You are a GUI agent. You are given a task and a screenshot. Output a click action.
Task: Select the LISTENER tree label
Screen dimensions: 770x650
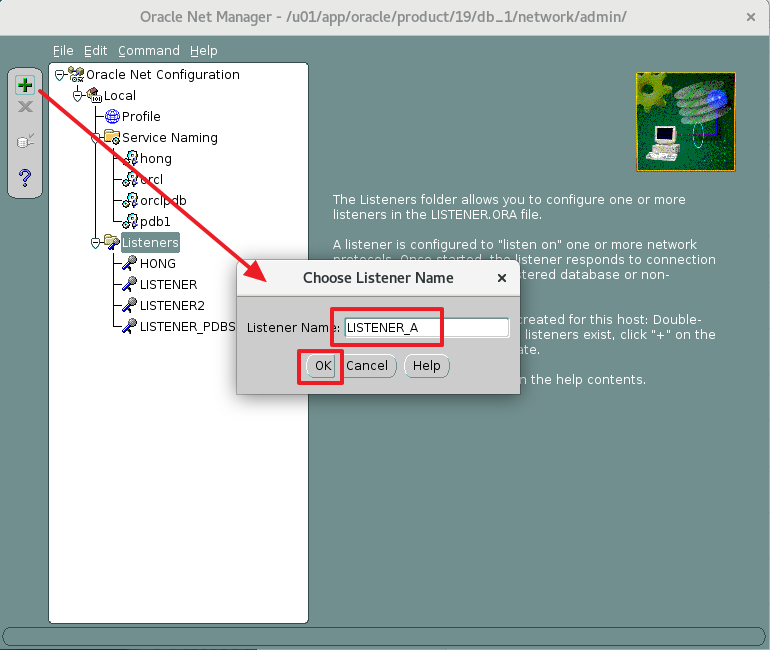coord(168,285)
